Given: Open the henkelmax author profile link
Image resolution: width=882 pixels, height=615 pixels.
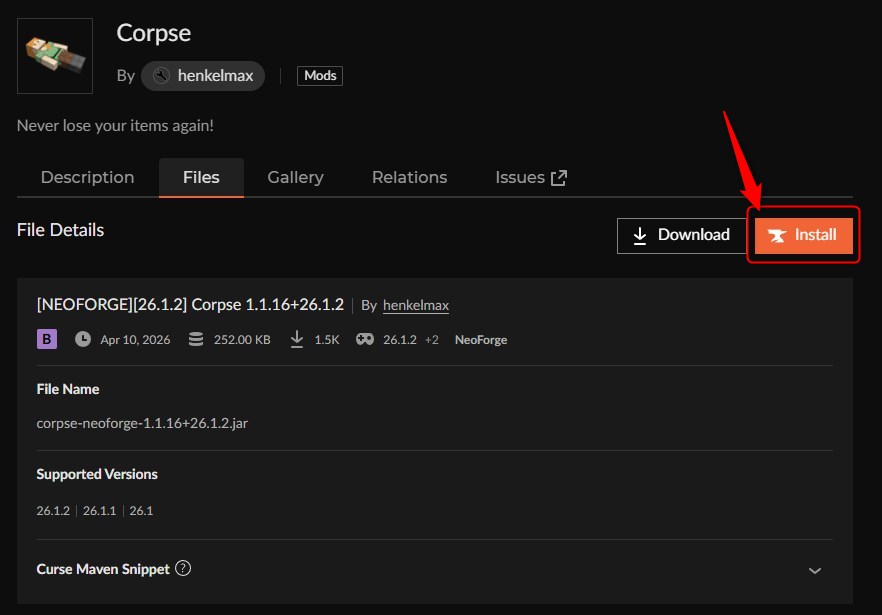Looking at the screenshot, I should pyautogui.click(x=415, y=305).
